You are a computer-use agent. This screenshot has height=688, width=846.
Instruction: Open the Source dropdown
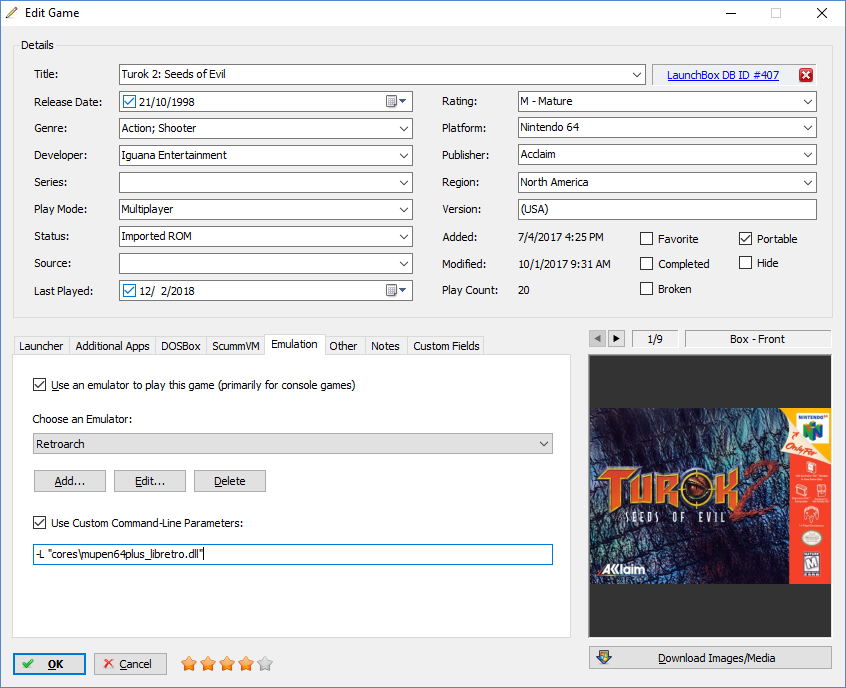point(404,263)
